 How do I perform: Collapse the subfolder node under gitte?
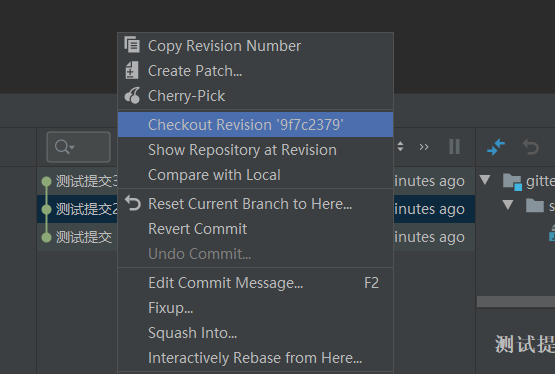(x=508, y=205)
